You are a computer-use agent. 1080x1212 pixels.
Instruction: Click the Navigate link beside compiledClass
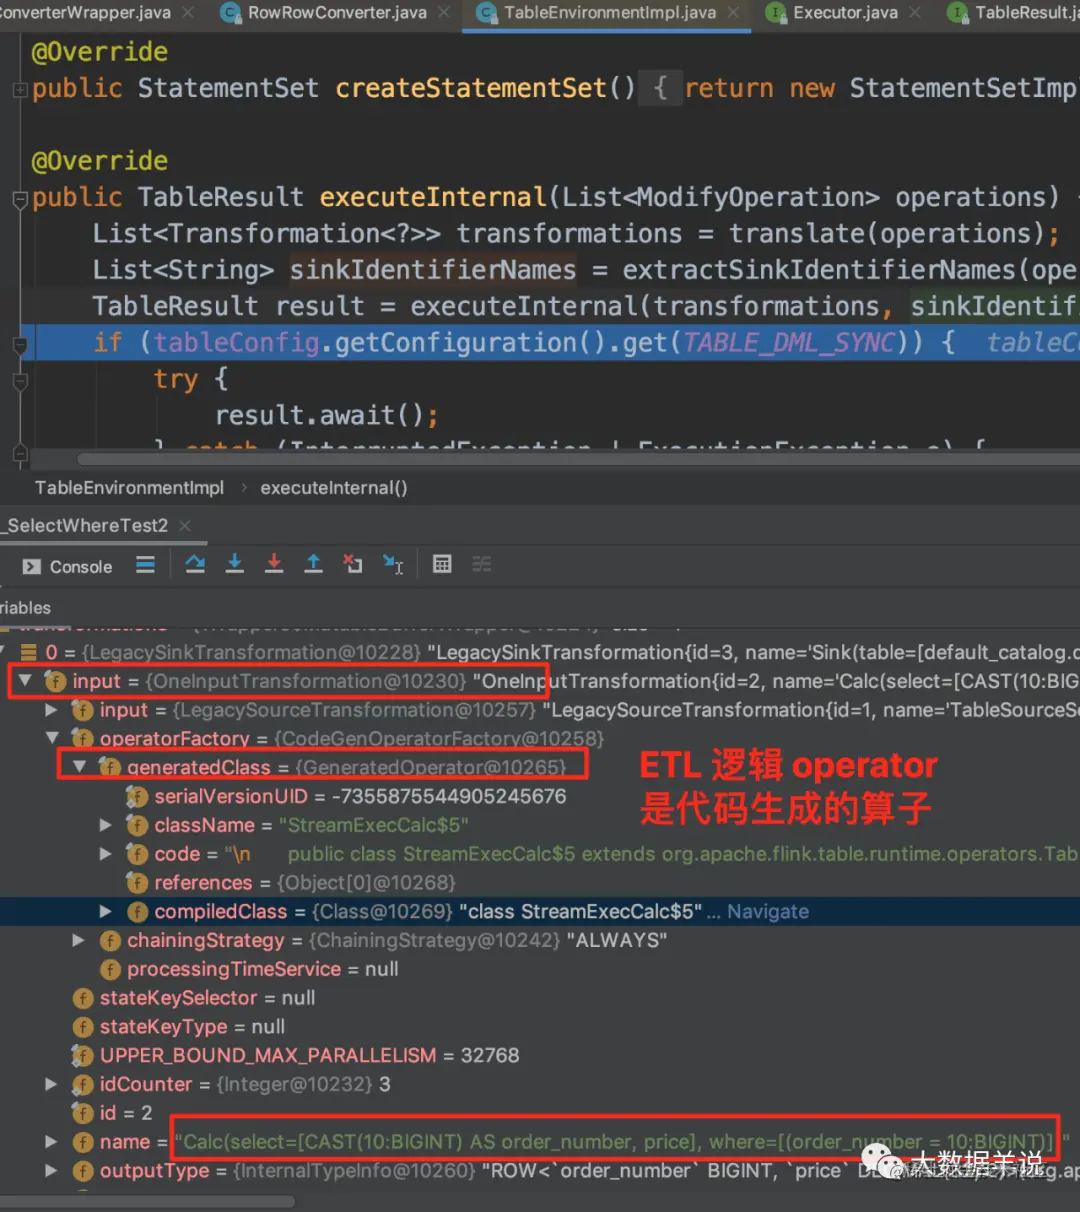click(x=768, y=911)
